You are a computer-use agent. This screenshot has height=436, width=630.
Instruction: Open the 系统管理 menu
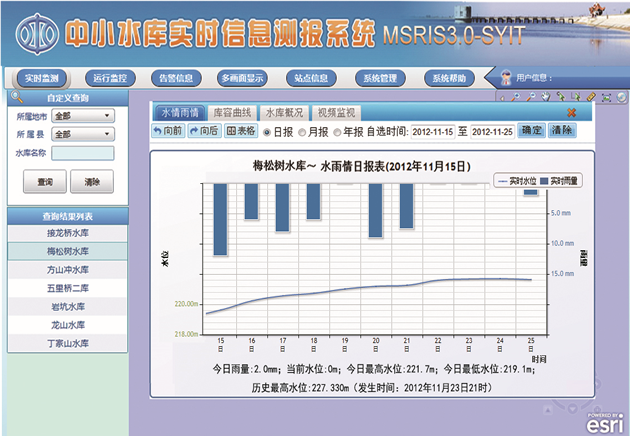click(x=380, y=78)
